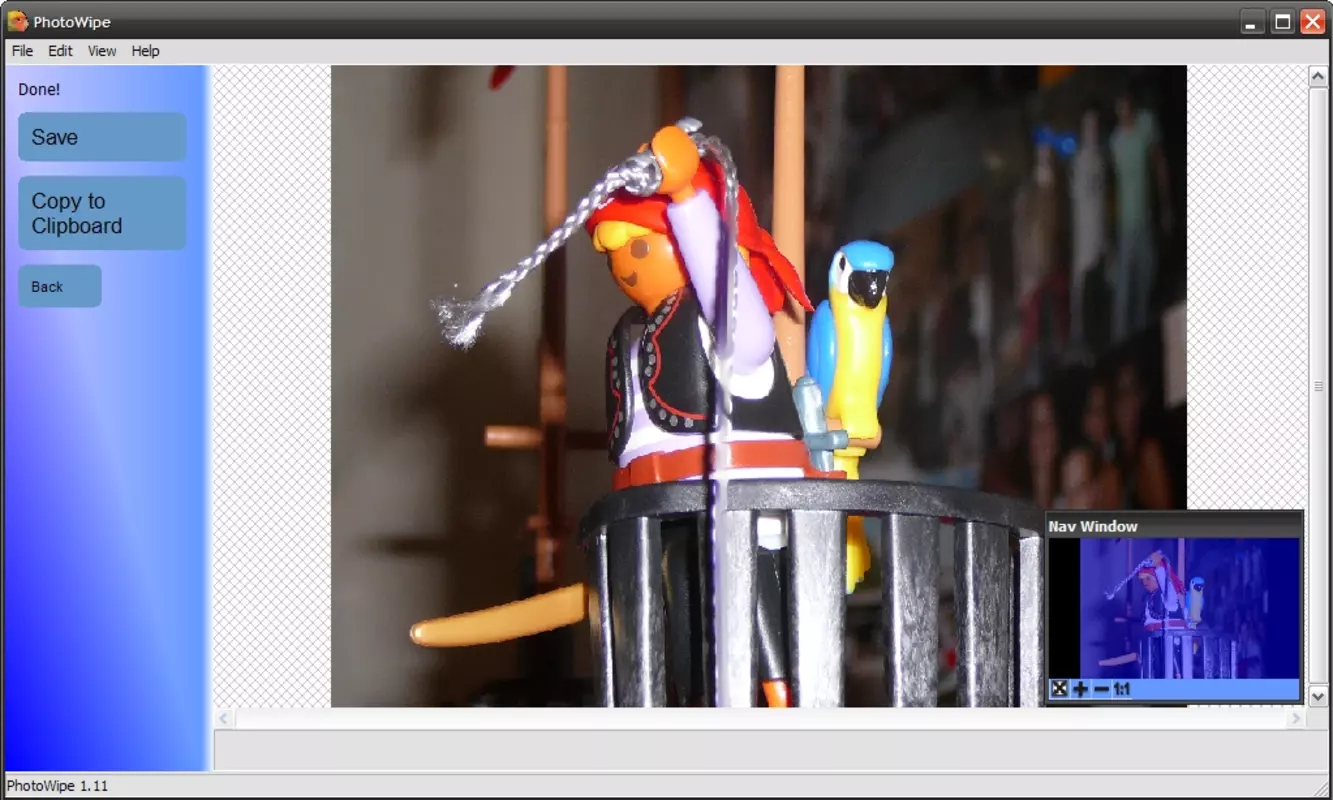Click the fit-to-window icon in Nav Window
Image resolution: width=1333 pixels, height=800 pixels.
tap(1059, 689)
